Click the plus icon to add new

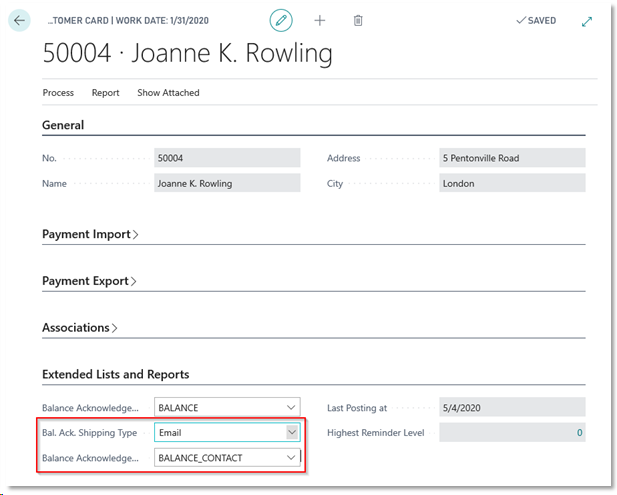(x=320, y=20)
